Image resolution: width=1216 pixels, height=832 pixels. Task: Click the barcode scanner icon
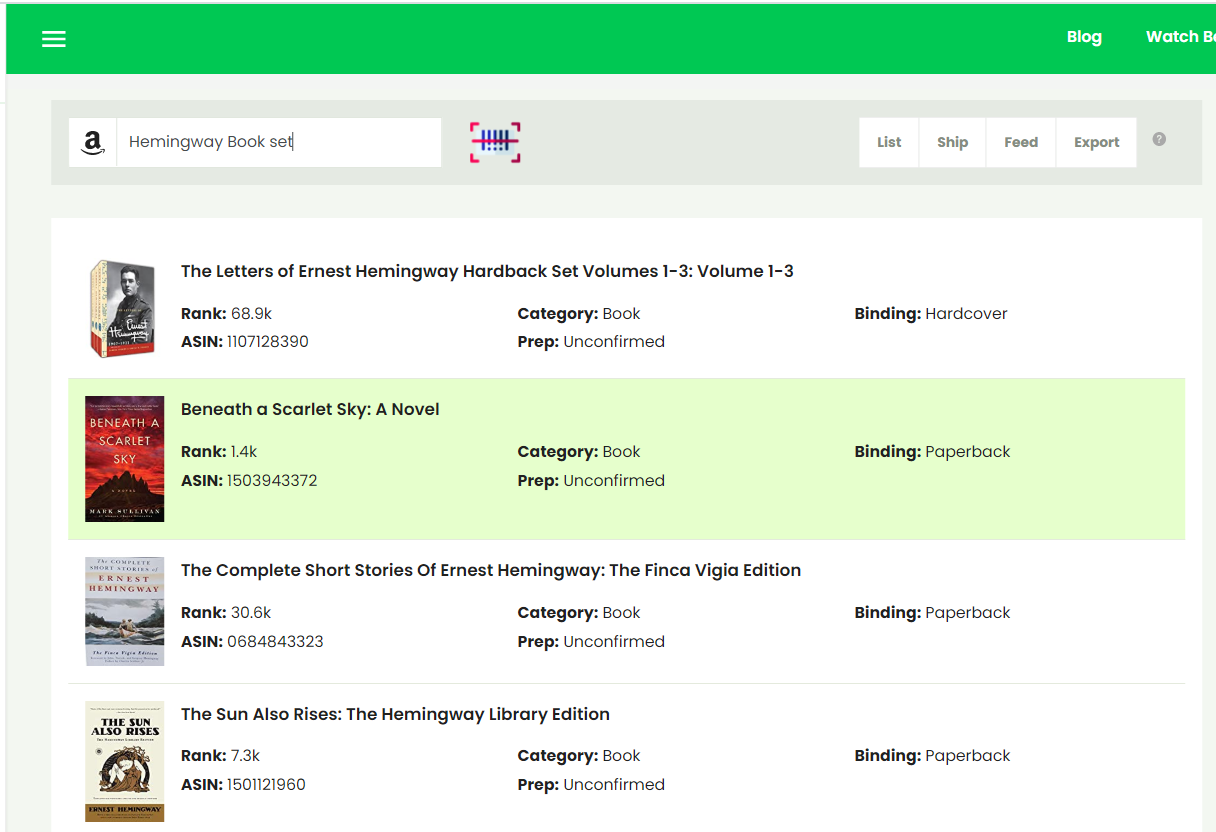(495, 142)
